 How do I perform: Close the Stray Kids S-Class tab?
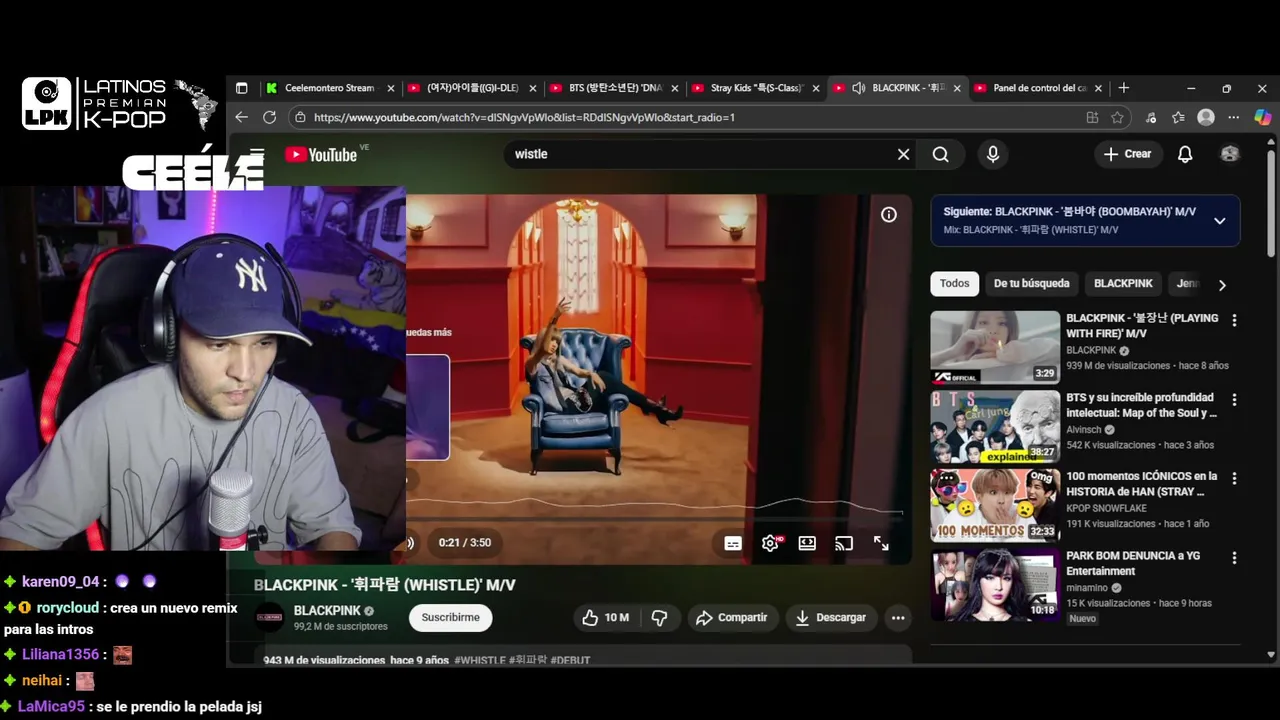point(816,88)
